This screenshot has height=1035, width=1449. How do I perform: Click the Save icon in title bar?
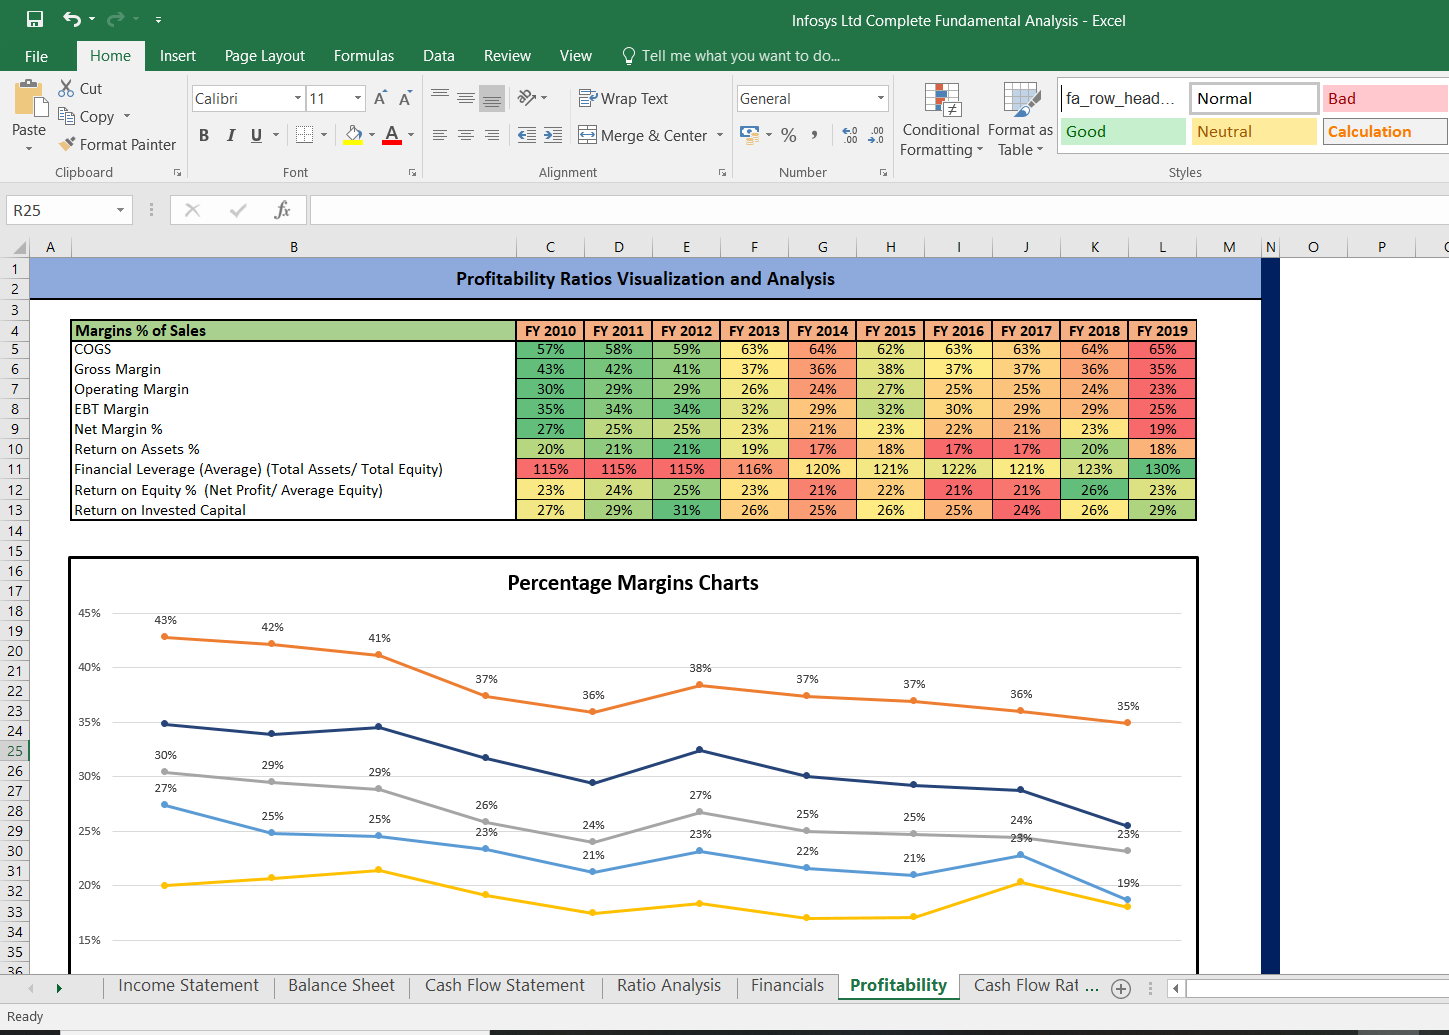click(x=35, y=19)
